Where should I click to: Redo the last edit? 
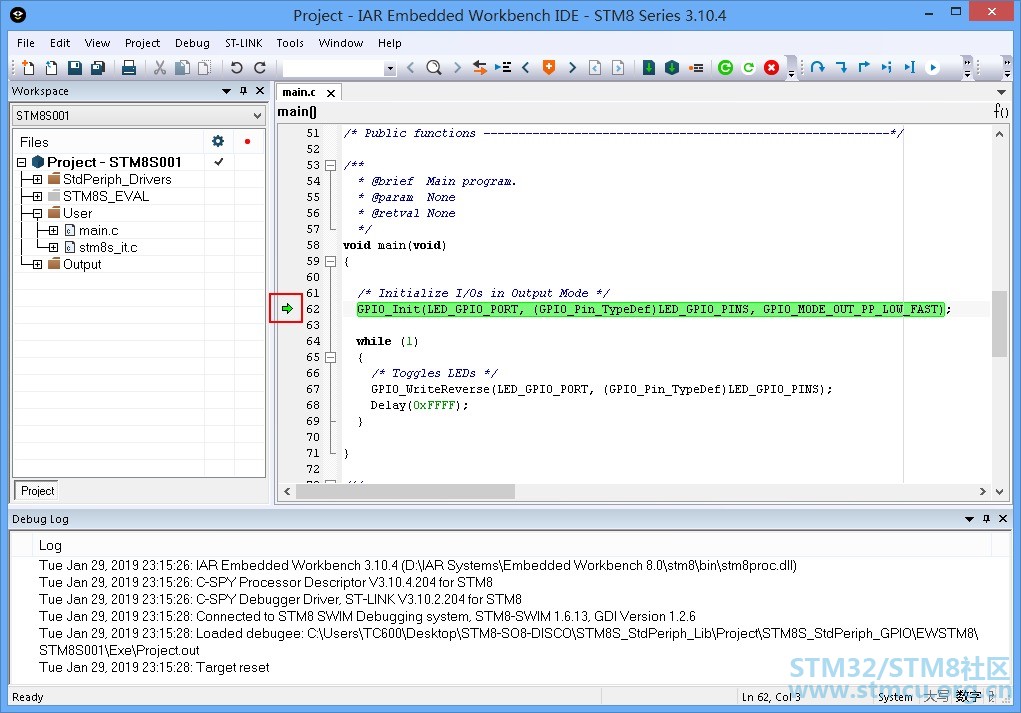click(x=260, y=67)
